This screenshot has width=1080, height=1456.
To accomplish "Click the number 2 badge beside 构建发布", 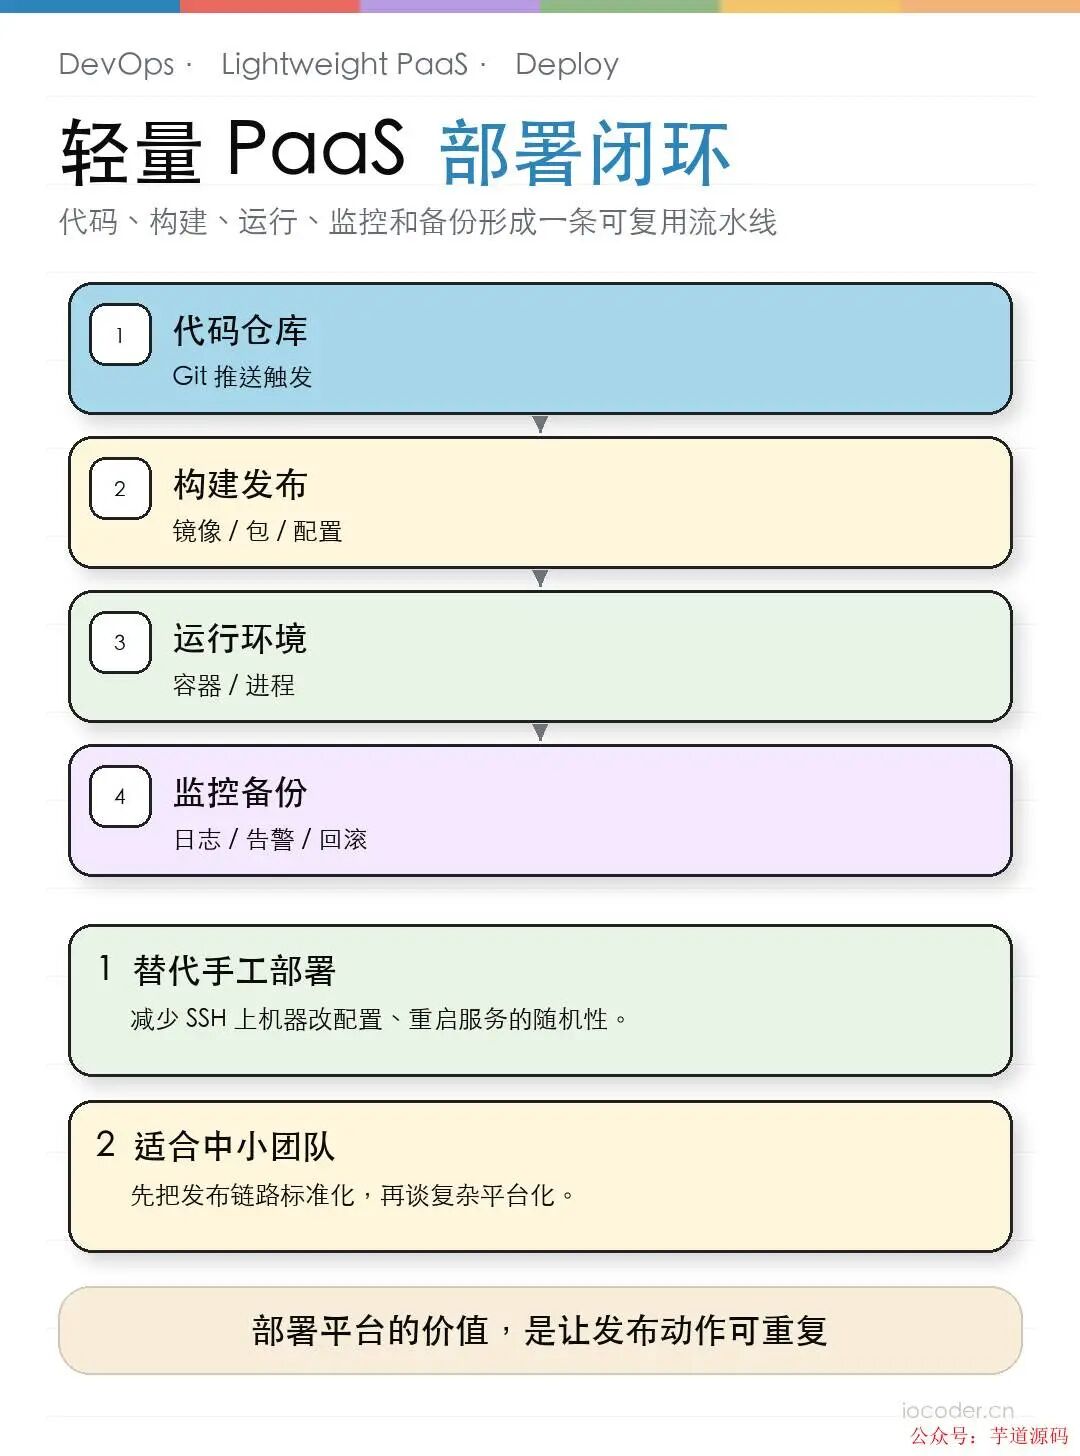I will click(120, 489).
